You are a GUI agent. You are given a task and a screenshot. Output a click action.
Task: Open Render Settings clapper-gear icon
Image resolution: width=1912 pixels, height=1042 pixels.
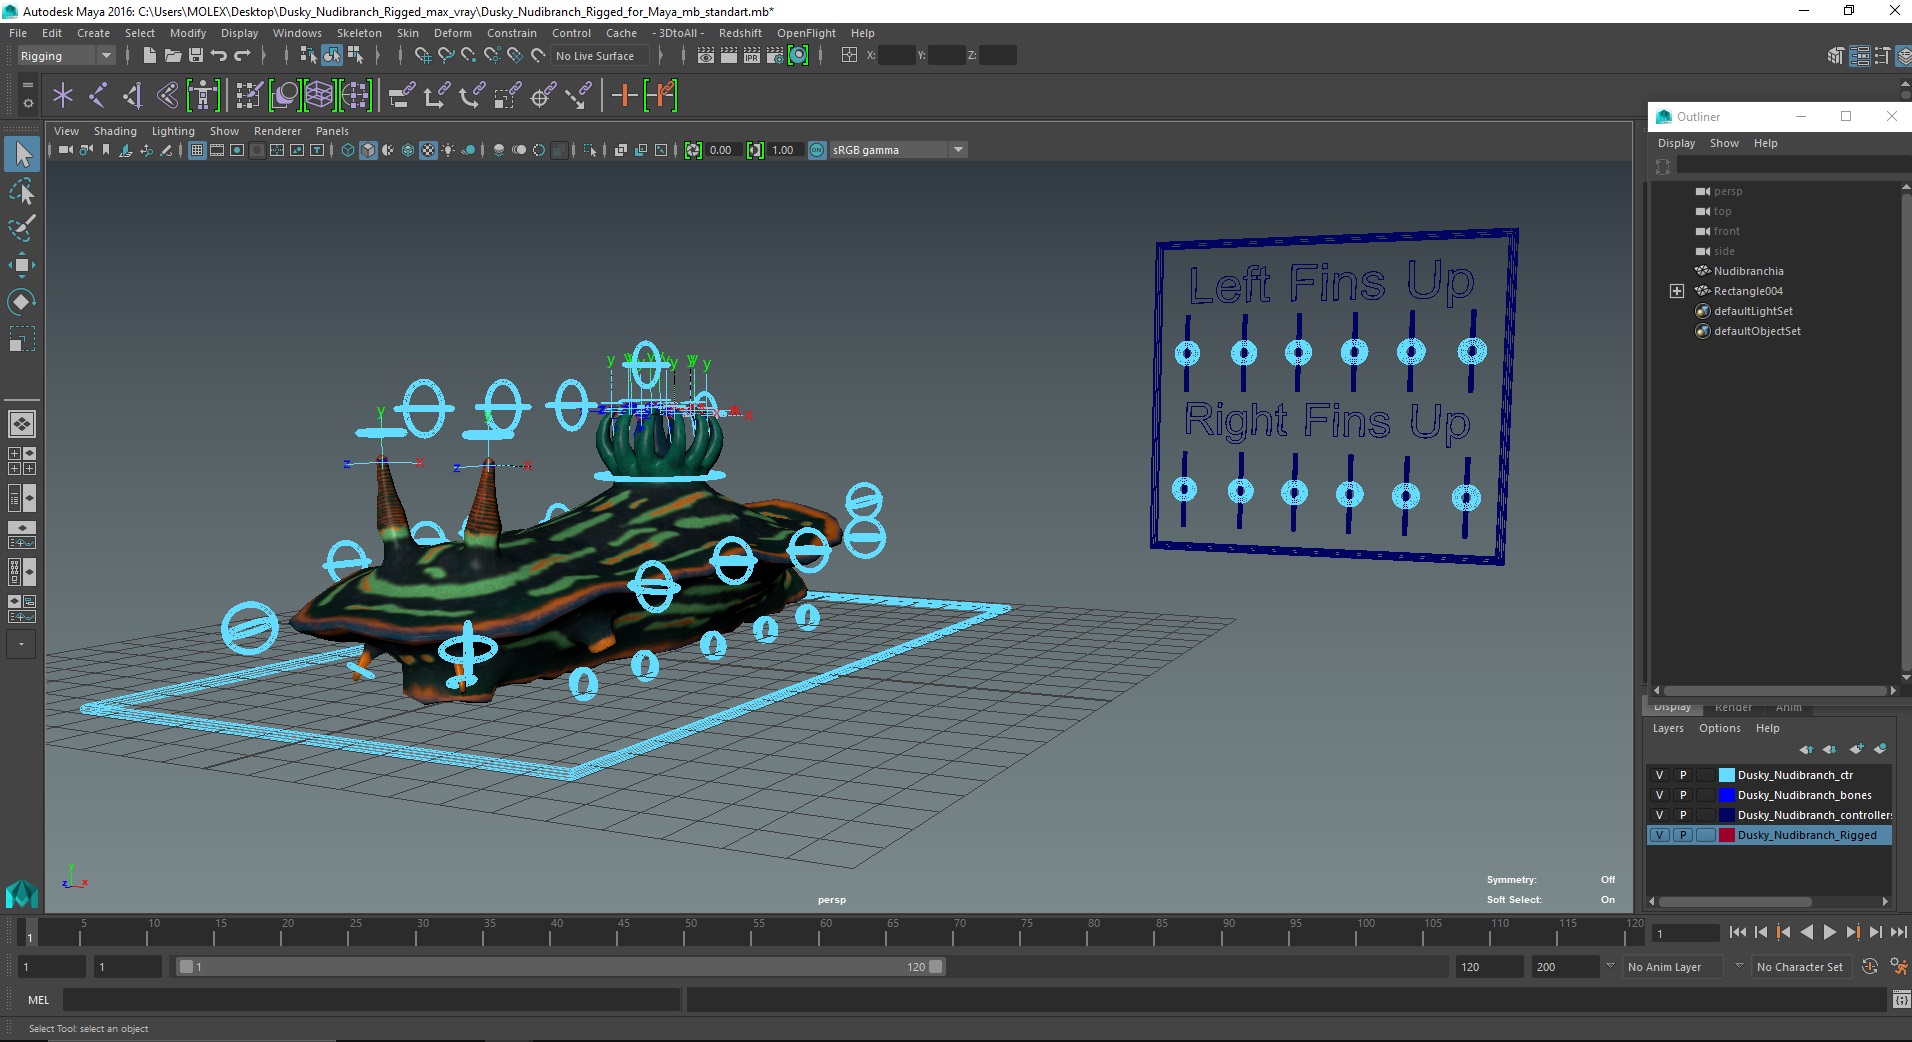tap(775, 56)
